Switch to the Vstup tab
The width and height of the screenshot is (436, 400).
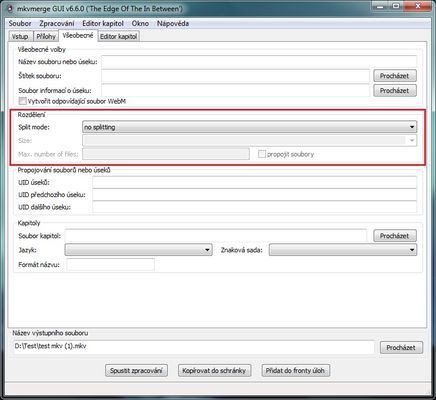pos(20,36)
